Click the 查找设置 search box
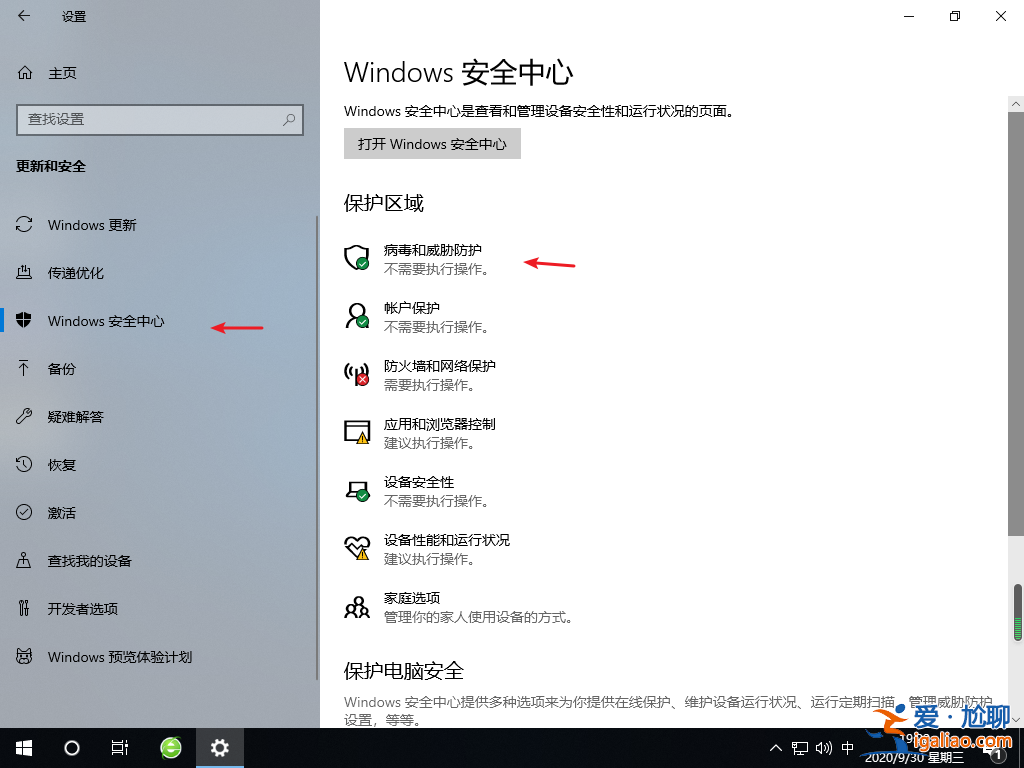The image size is (1024, 768). (x=160, y=120)
